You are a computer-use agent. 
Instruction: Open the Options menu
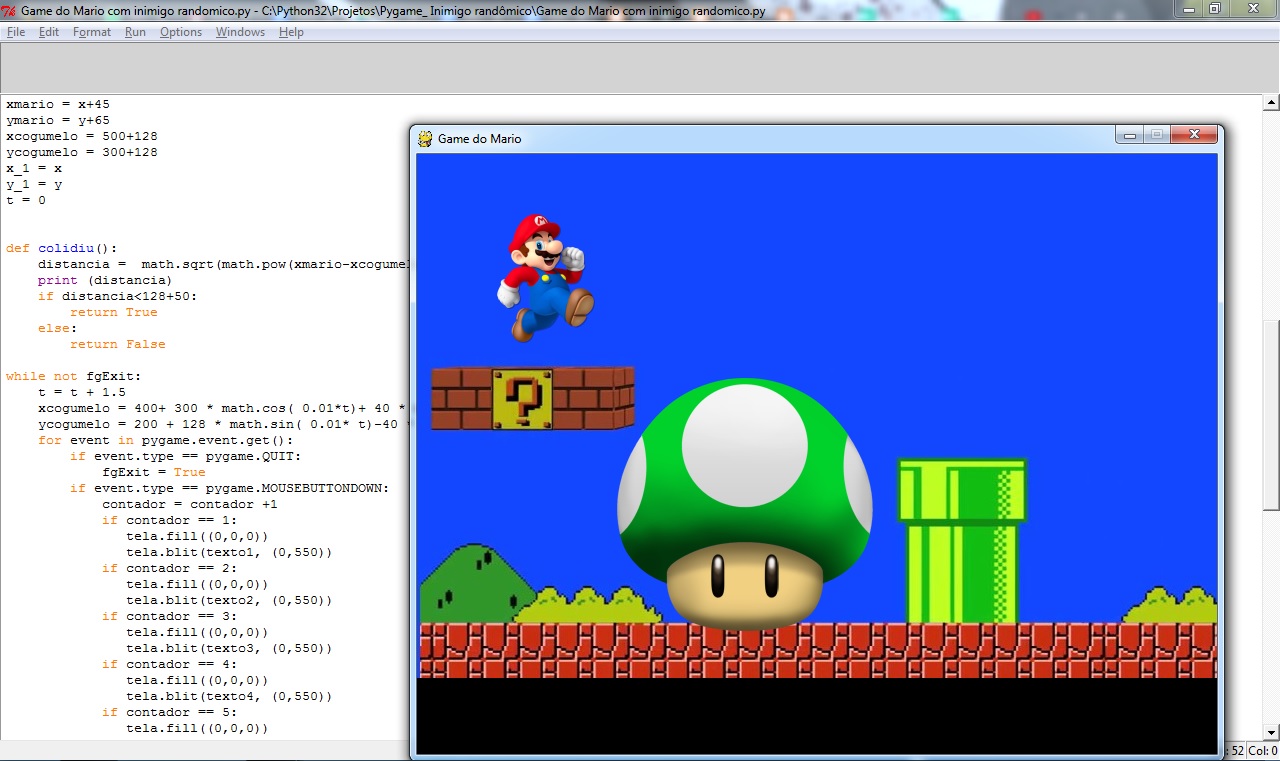181,32
